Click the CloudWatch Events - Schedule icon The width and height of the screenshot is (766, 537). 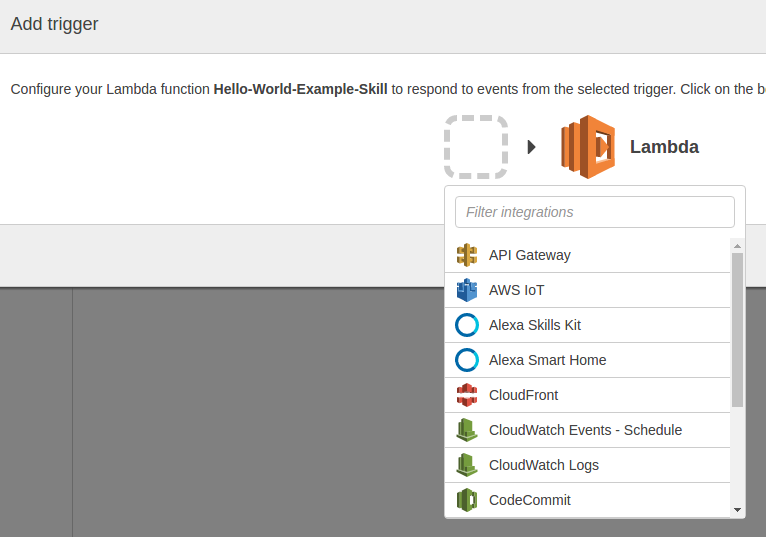tap(467, 430)
